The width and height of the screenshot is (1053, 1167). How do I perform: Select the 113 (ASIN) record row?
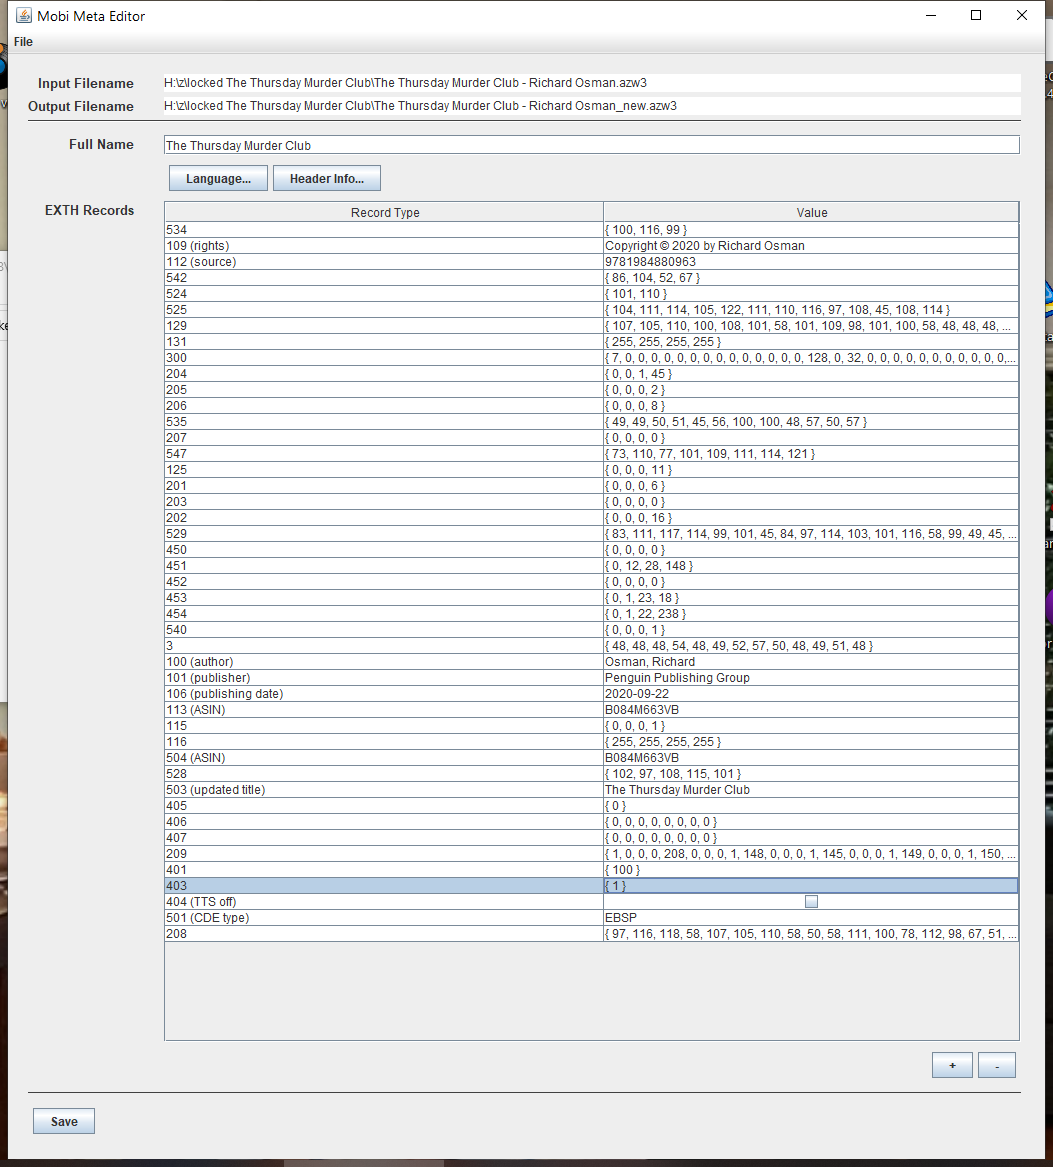click(x=592, y=710)
